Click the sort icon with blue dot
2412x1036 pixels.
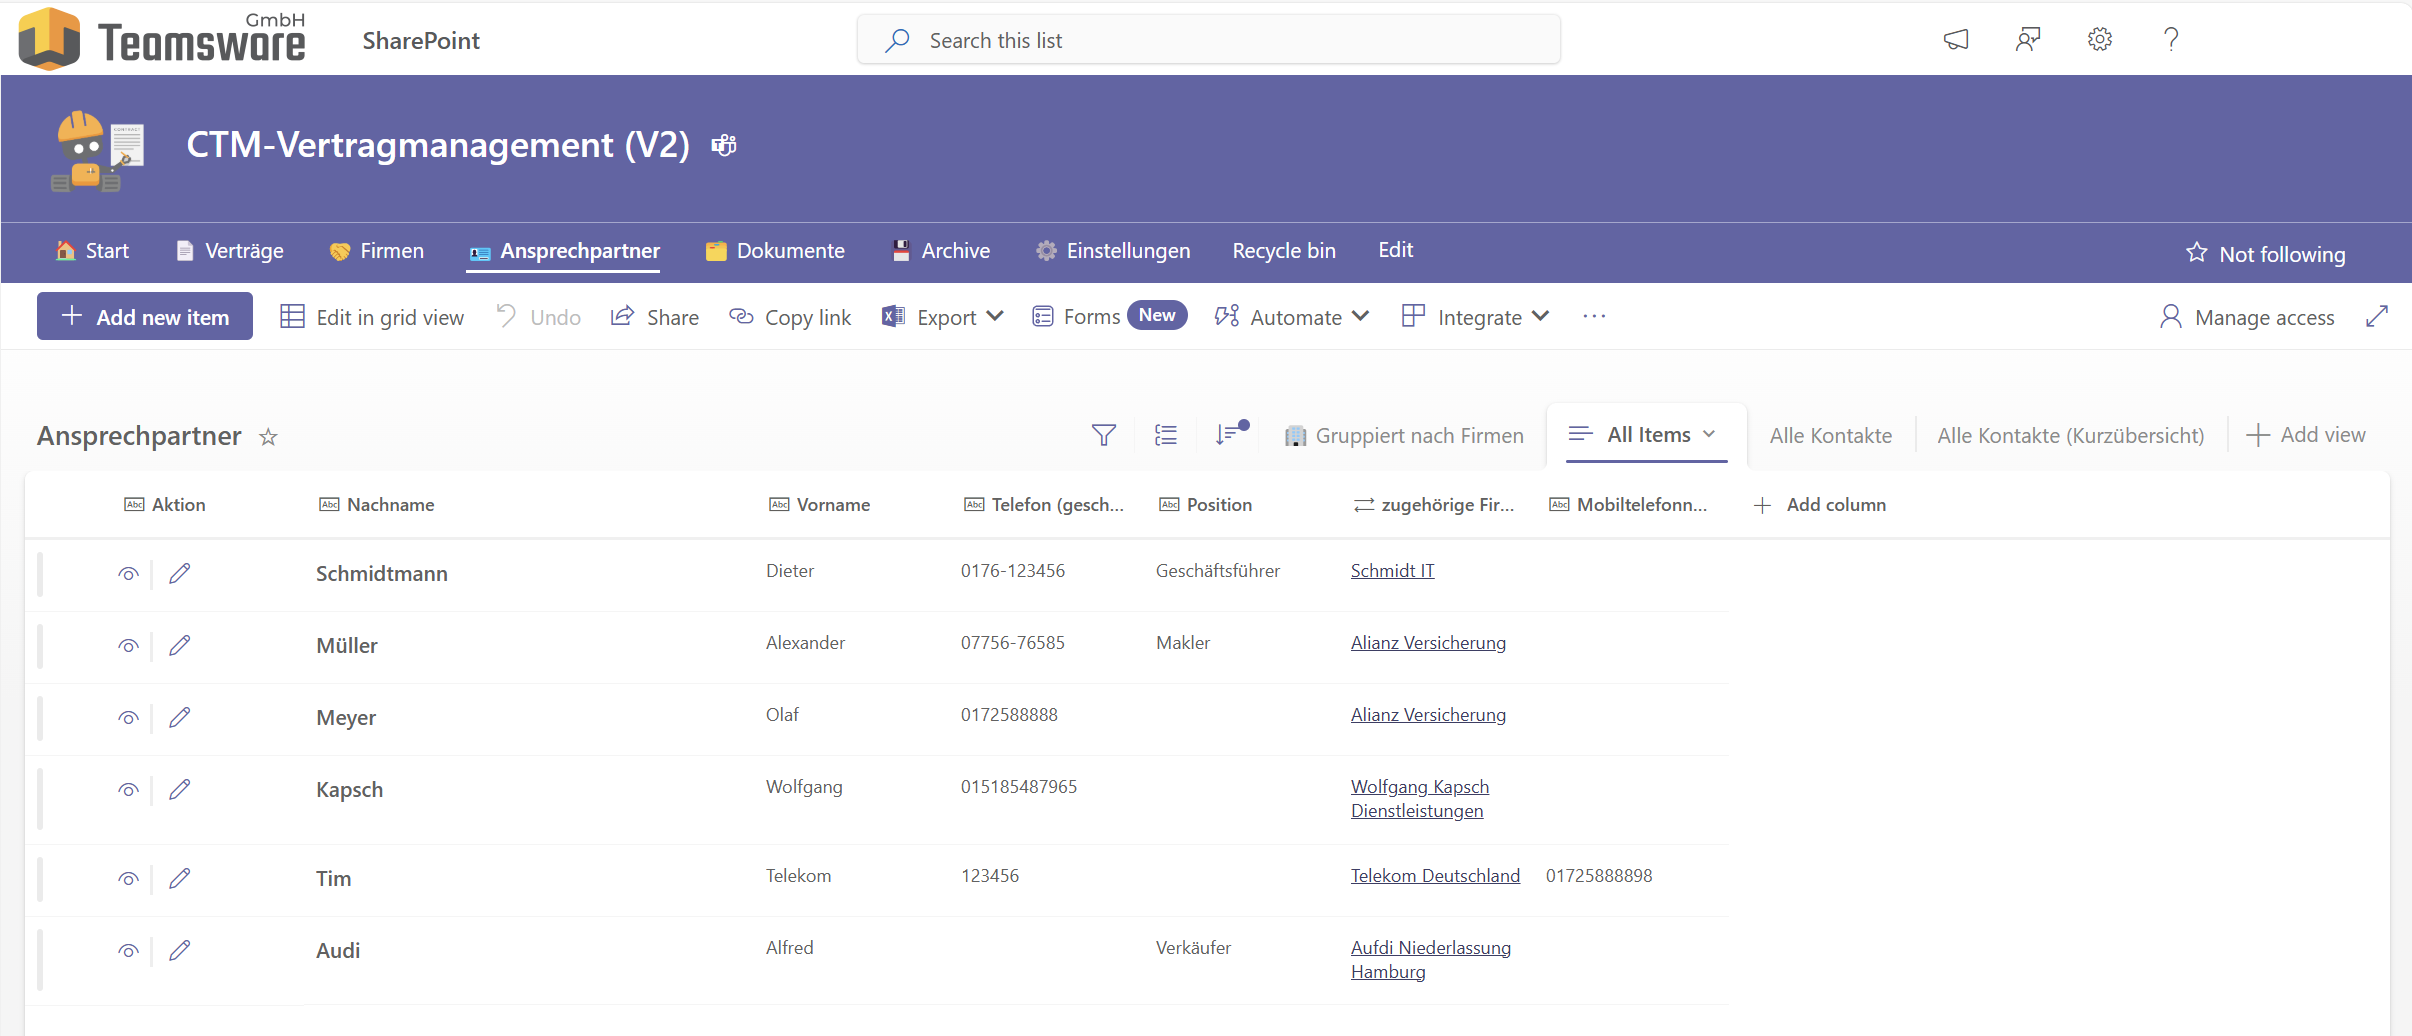pos(1229,434)
